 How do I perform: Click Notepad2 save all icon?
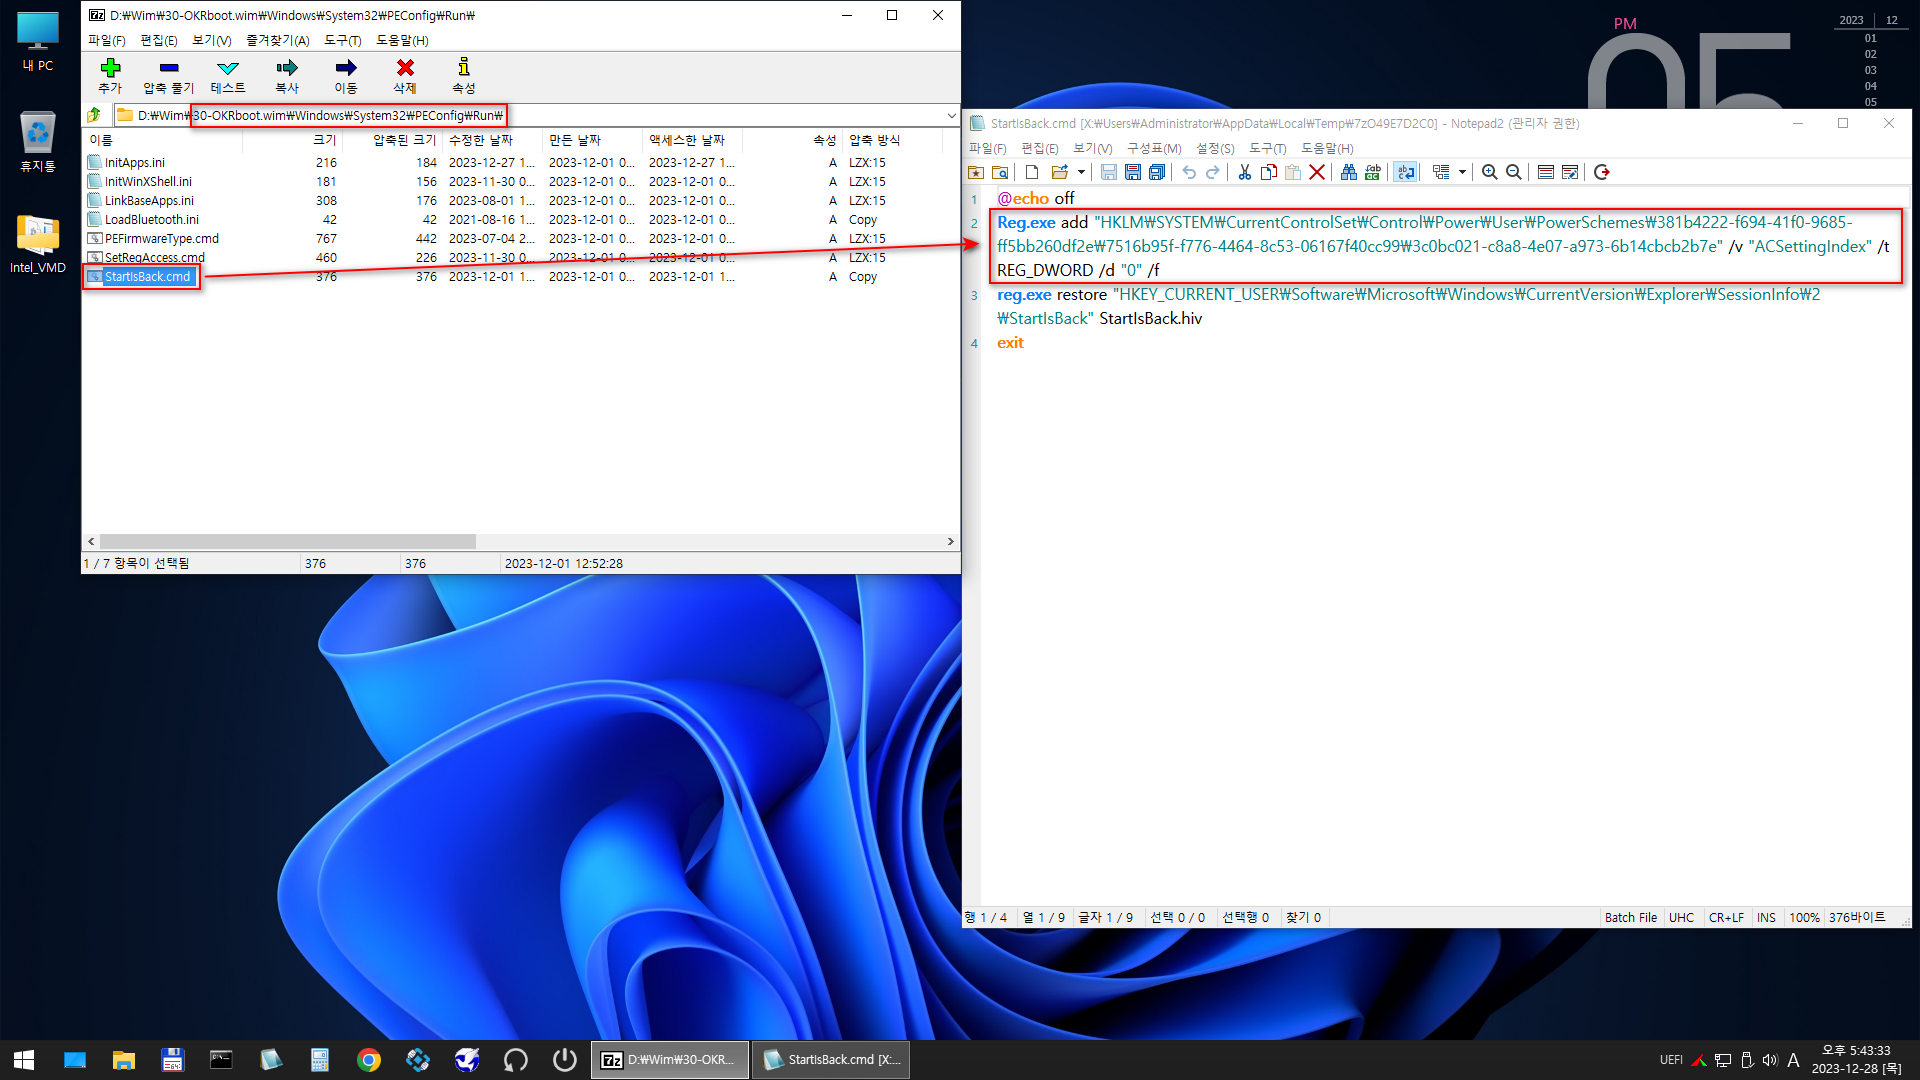(1157, 172)
